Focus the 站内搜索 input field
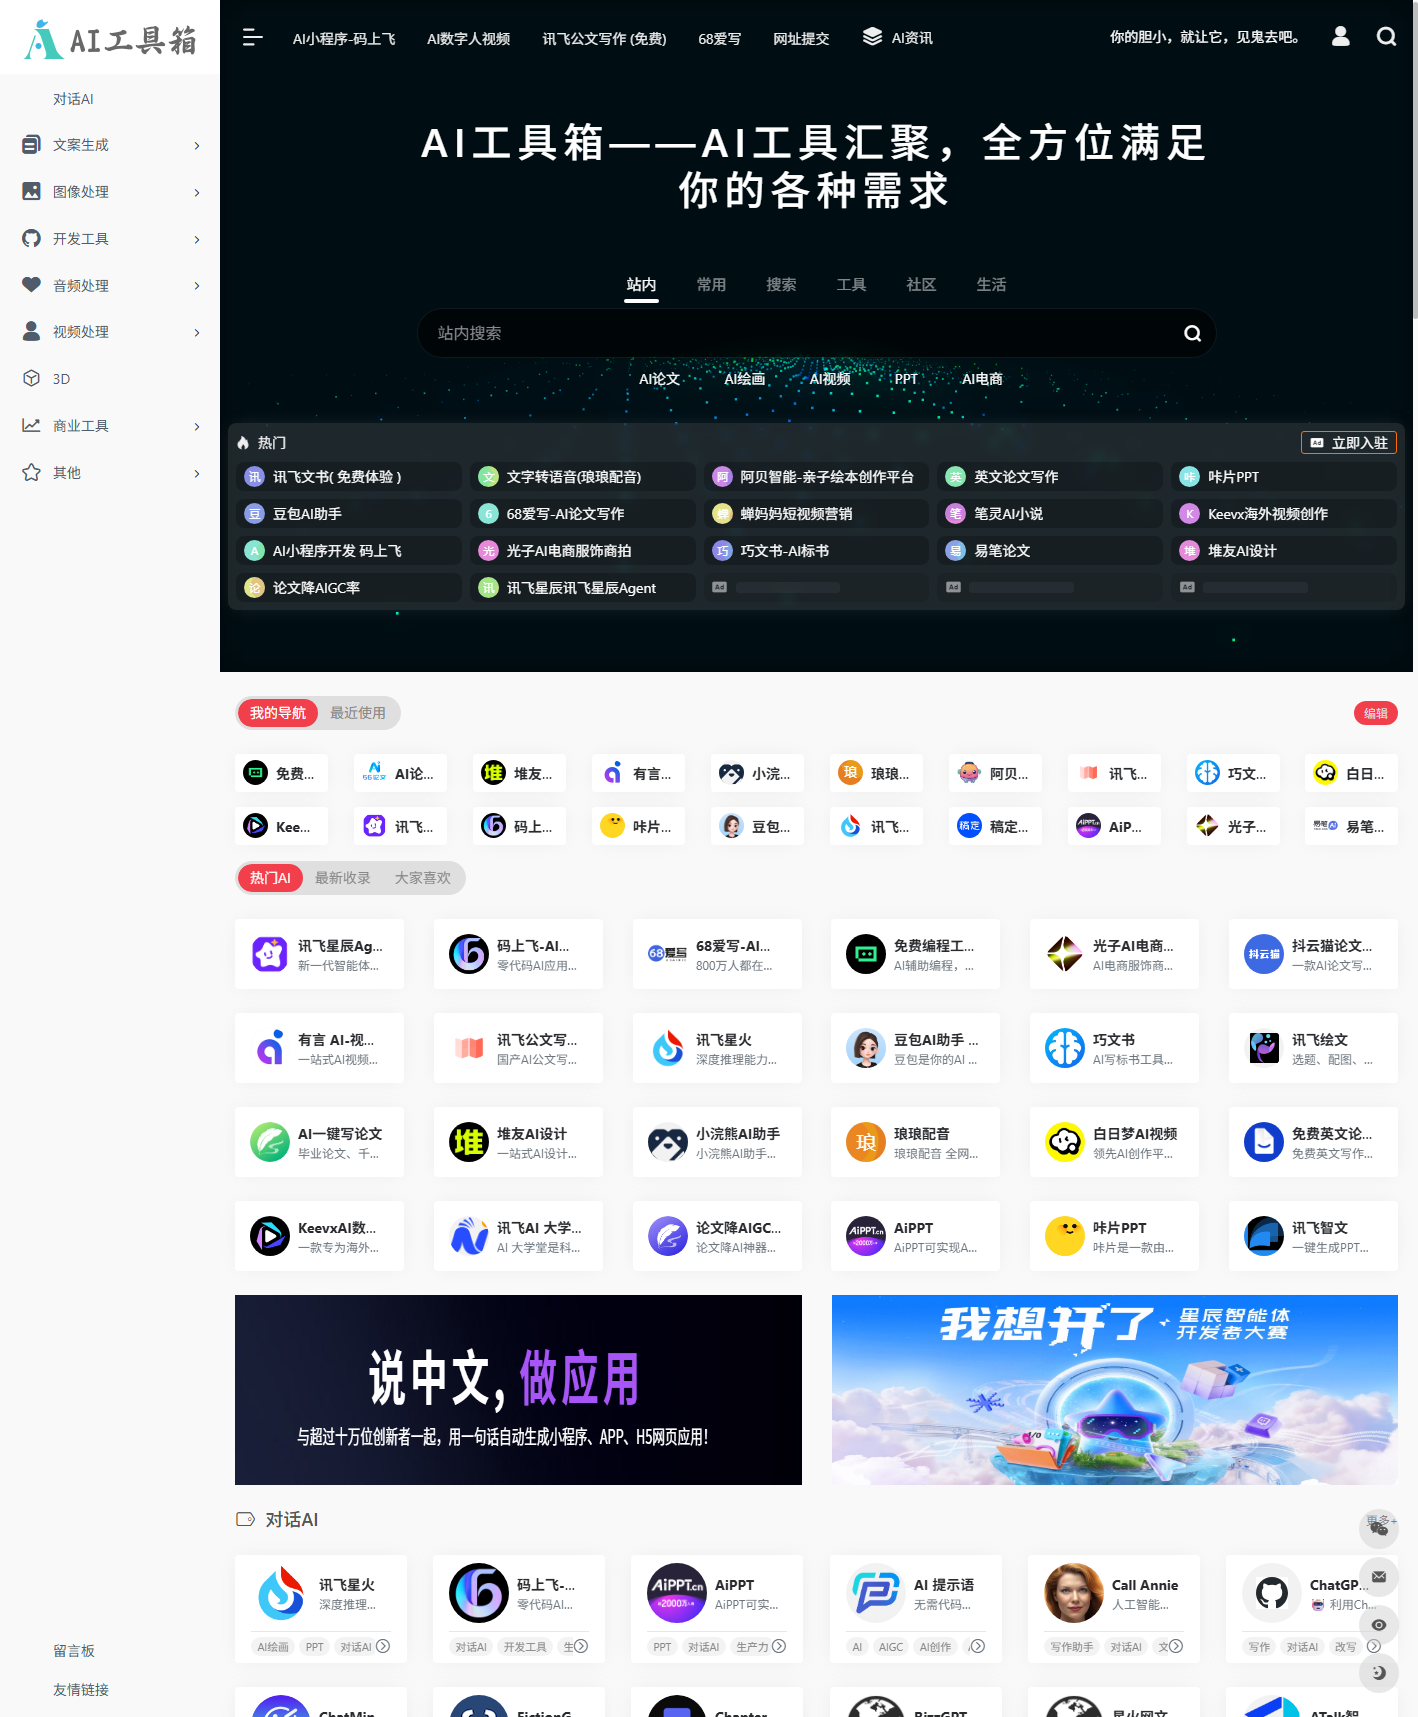Screen dimensions: 1418x1717 (x=800, y=333)
